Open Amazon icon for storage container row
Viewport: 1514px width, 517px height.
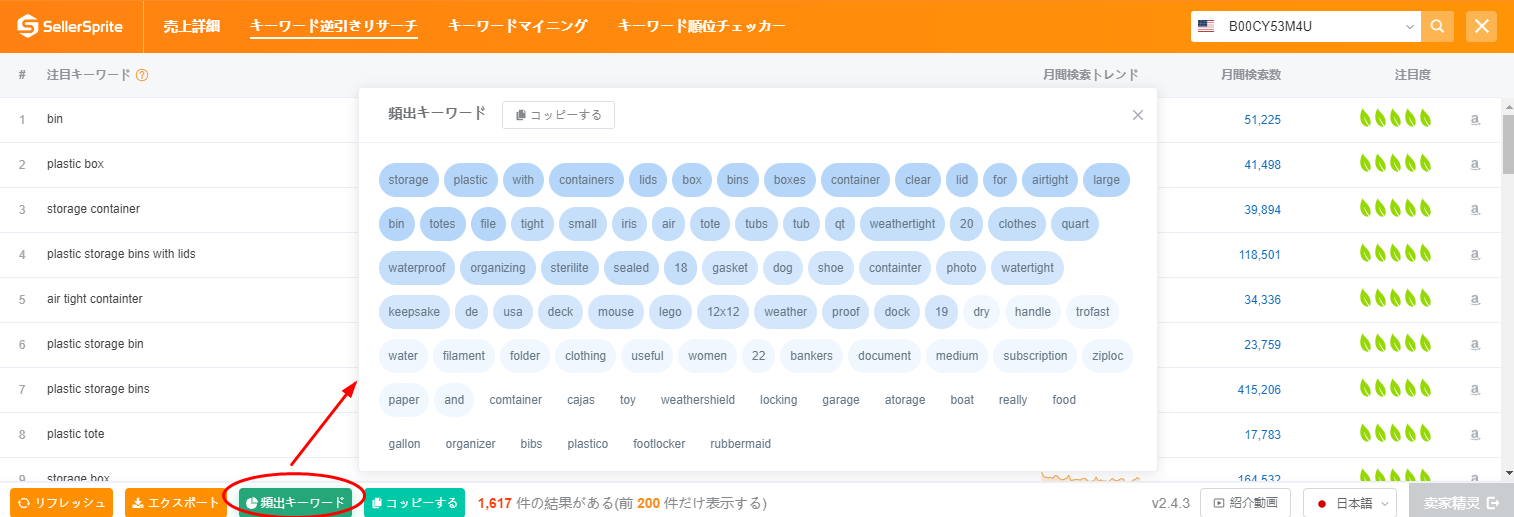pyautogui.click(x=1475, y=209)
